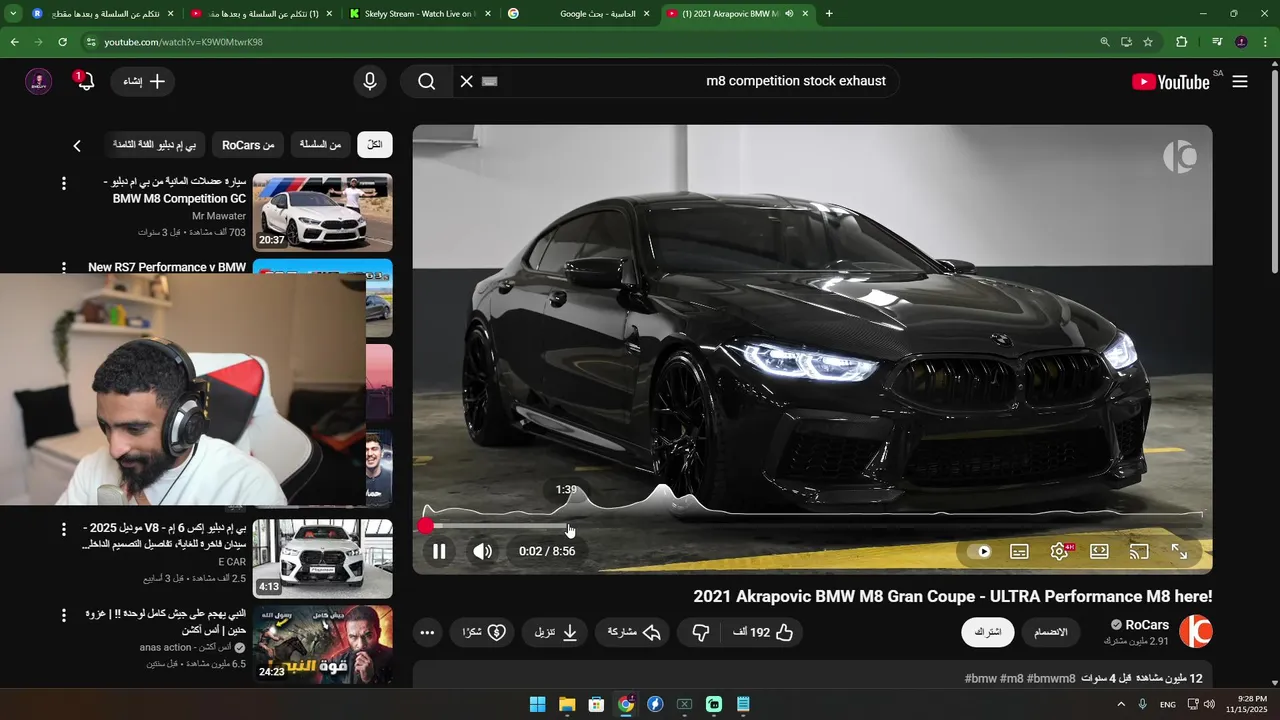Open the white BMW X6 M thumbnail with 4:13 duration
Viewport: 1280px width, 720px height.
[x=323, y=558]
